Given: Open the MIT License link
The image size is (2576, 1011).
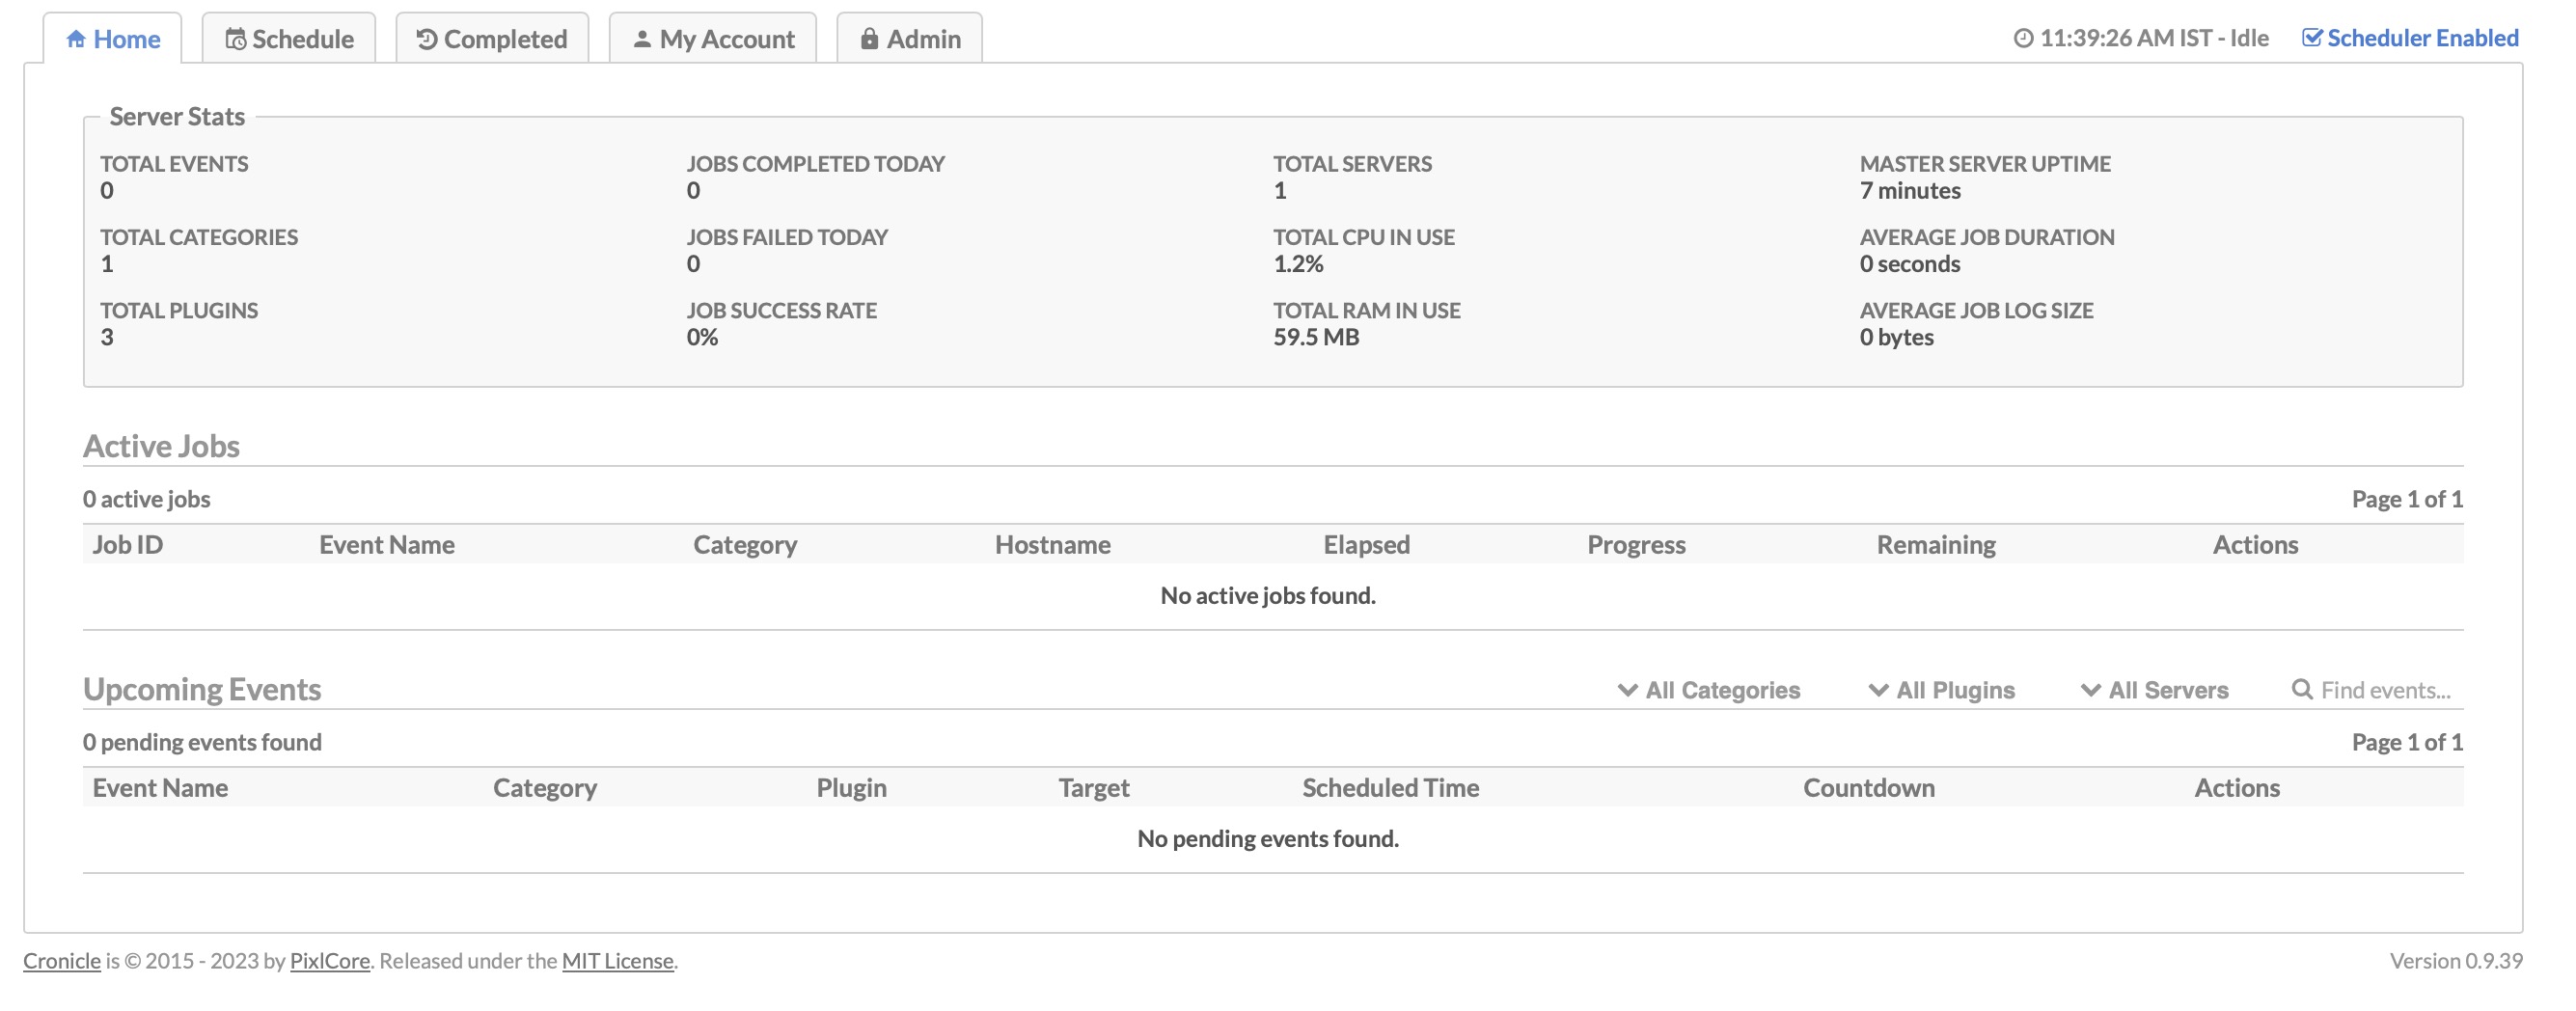Looking at the screenshot, I should tap(617, 960).
